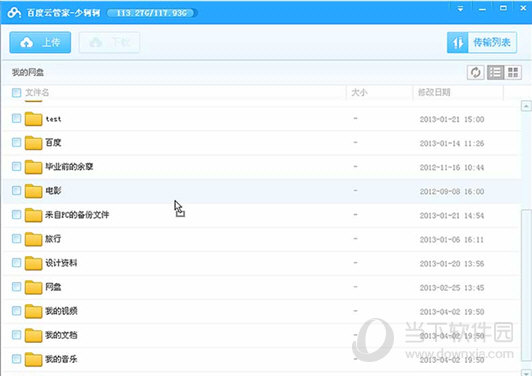
Task: Select the folder name 毕业前的余聚
Action: point(69,167)
